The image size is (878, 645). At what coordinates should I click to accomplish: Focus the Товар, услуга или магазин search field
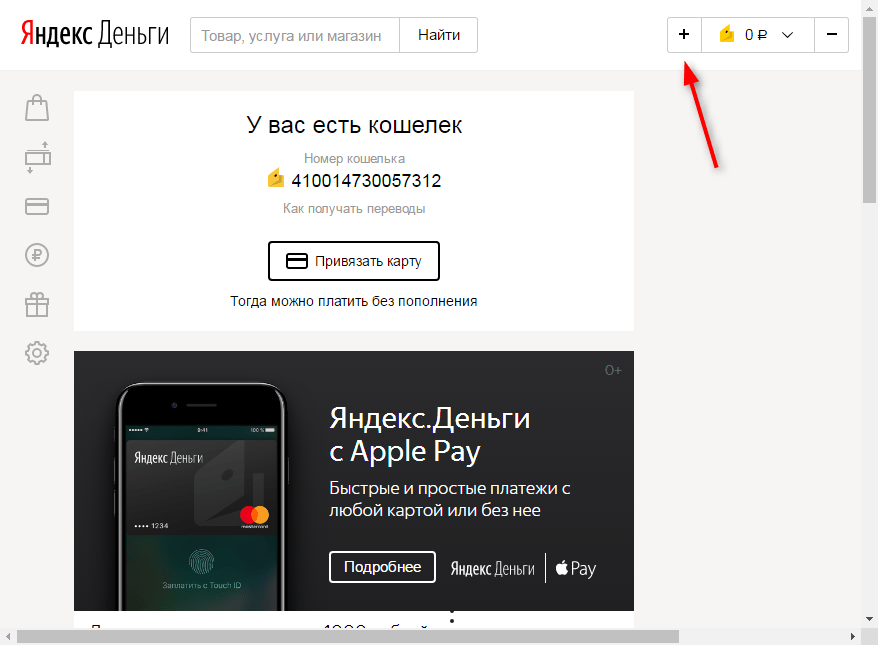tap(295, 35)
